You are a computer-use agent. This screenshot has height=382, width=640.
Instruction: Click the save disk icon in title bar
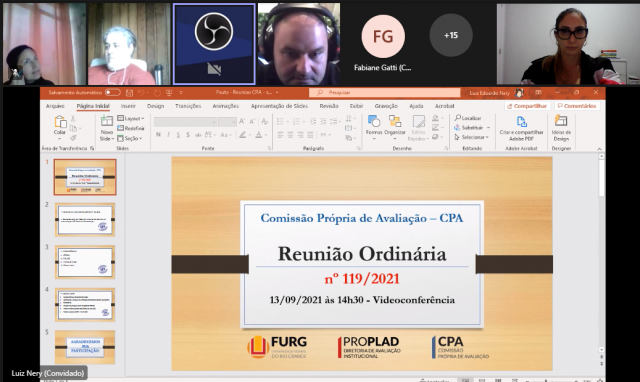[x=129, y=93]
